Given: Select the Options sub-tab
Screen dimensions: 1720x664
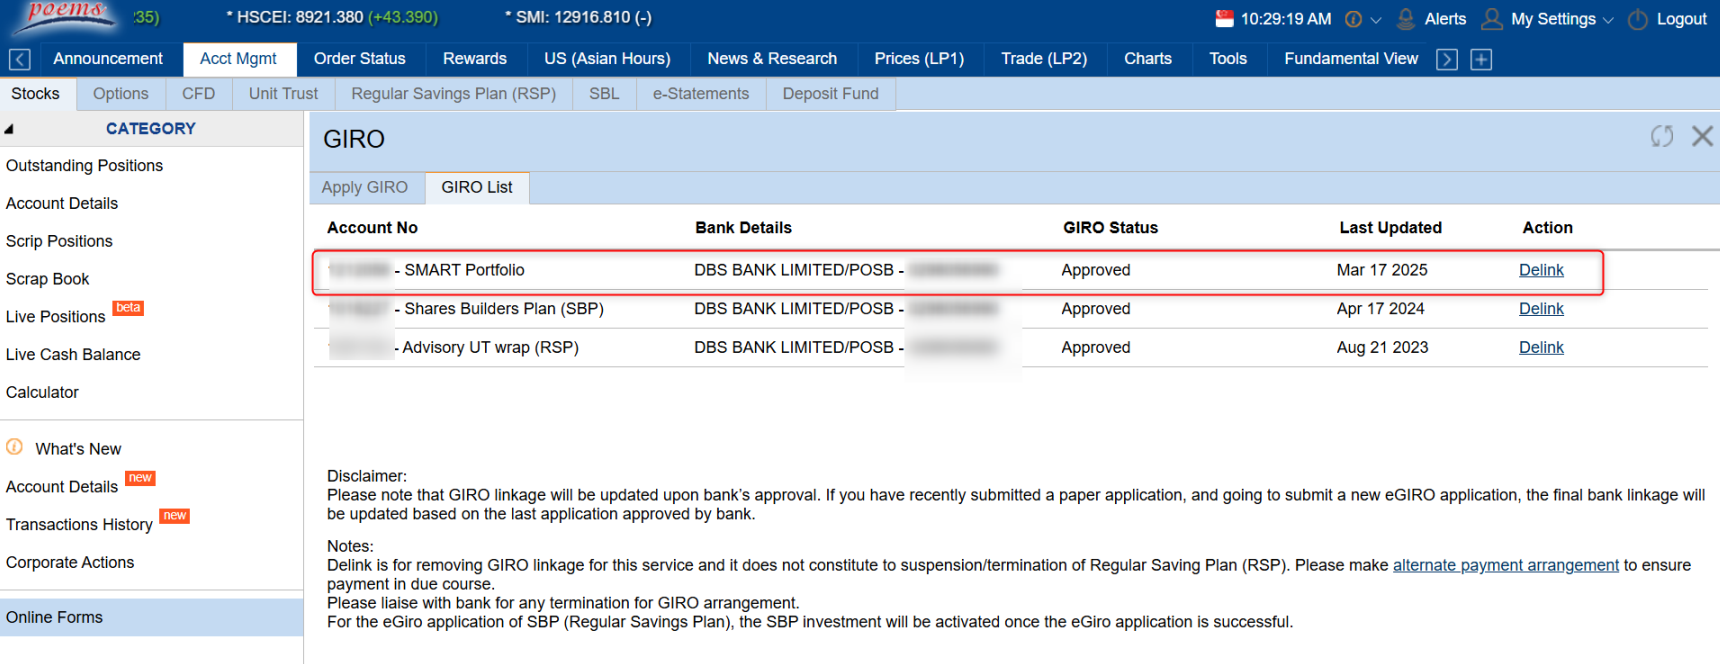Looking at the screenshot, I should (x=121, y=94).
